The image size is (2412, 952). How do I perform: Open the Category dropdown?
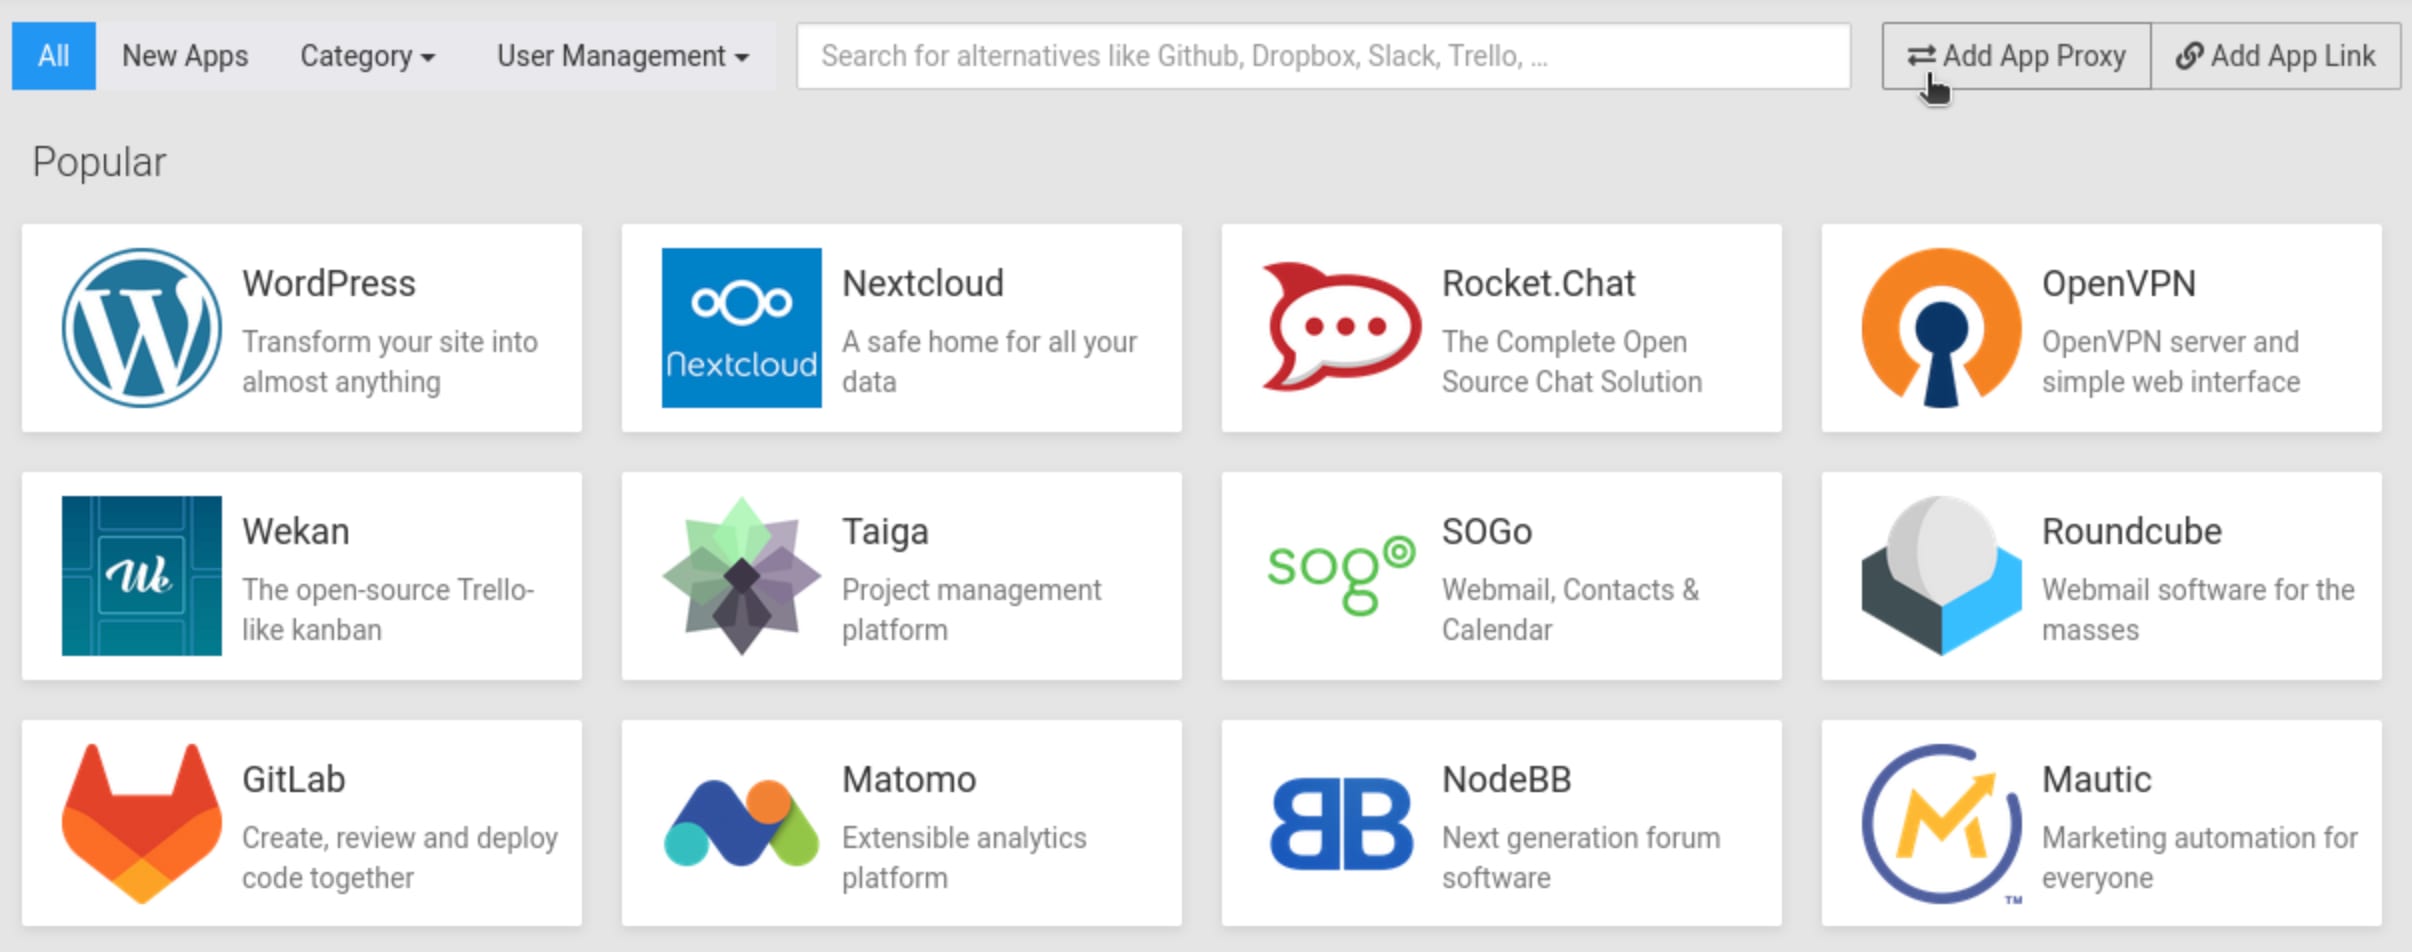367,56
